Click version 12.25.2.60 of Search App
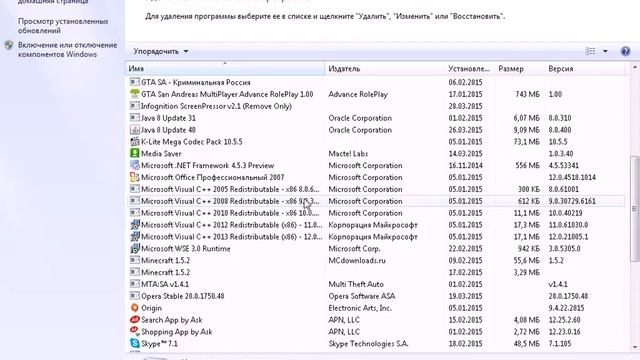Viewport: 640px width, 360px height. tap(564, 320)
